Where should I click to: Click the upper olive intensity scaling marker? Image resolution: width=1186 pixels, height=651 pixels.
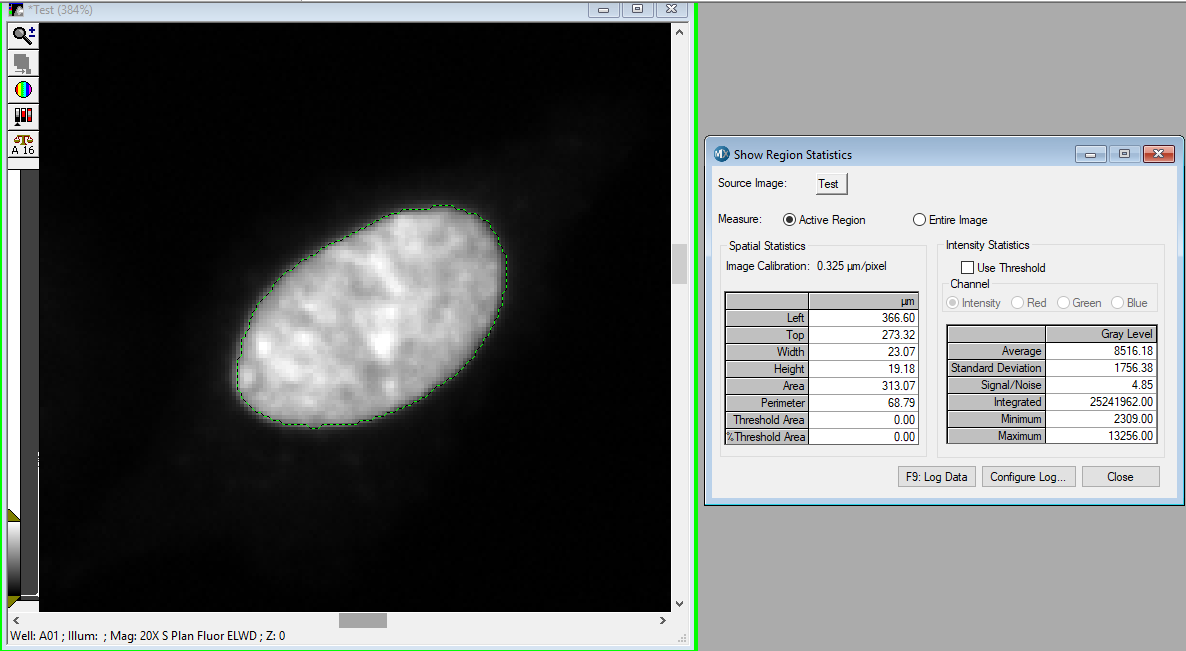coord(13,516)
